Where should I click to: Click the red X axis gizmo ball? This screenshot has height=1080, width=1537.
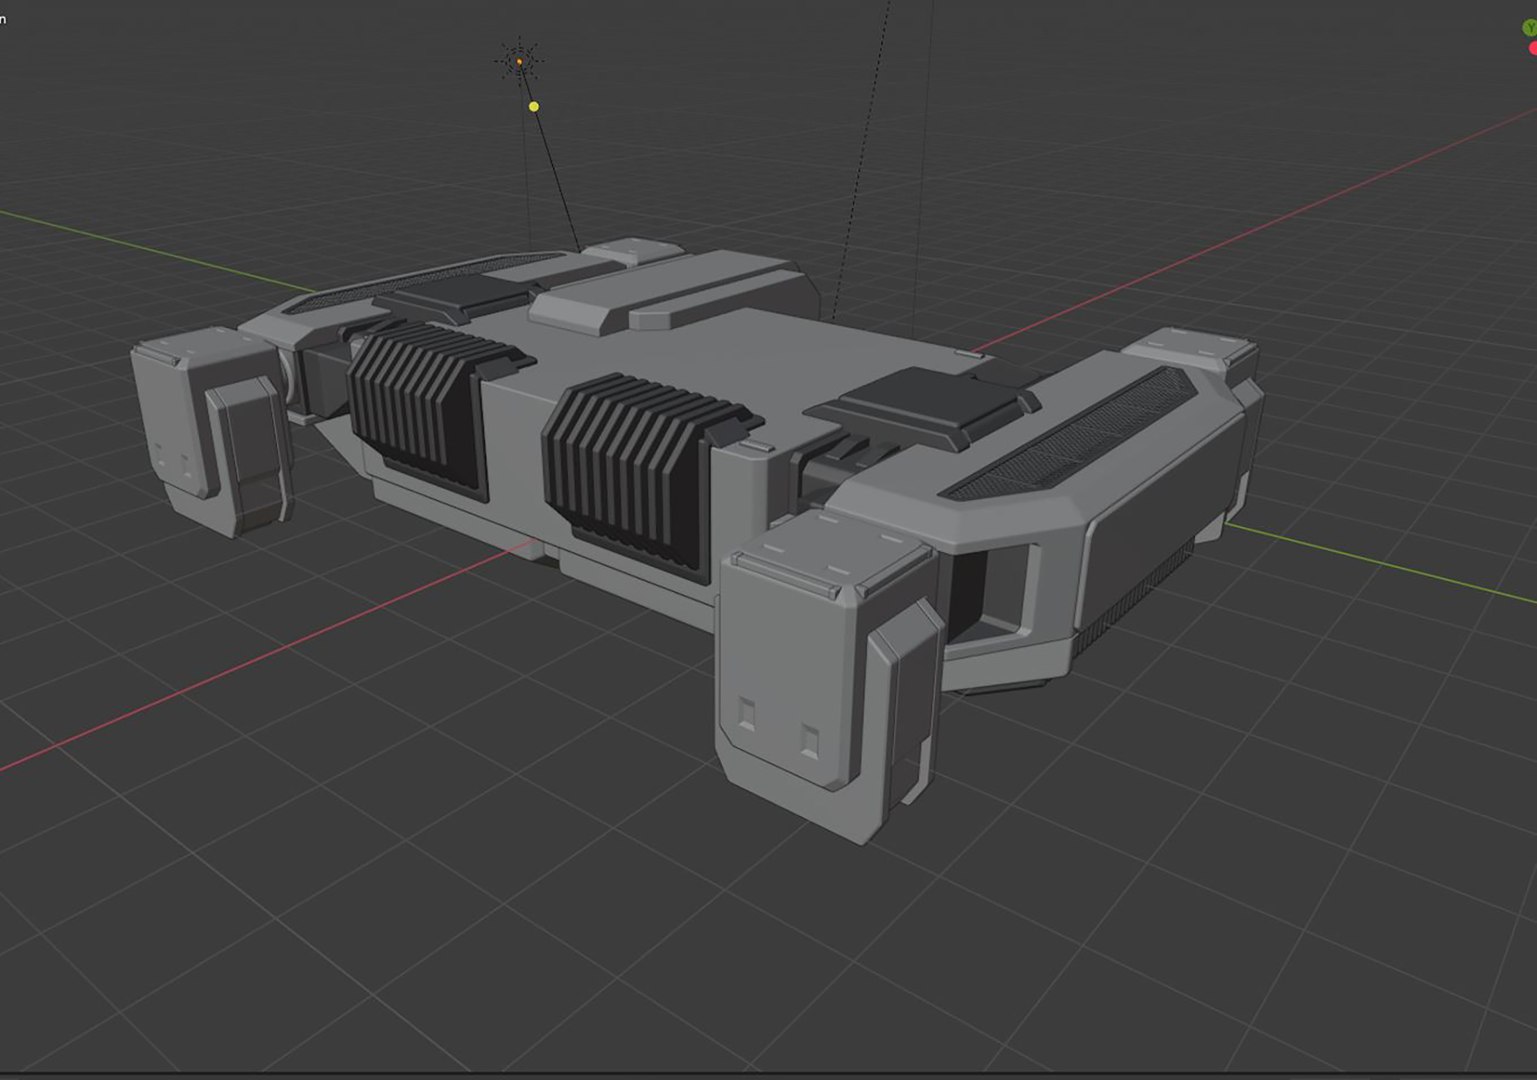click(x=1533, y=48)
